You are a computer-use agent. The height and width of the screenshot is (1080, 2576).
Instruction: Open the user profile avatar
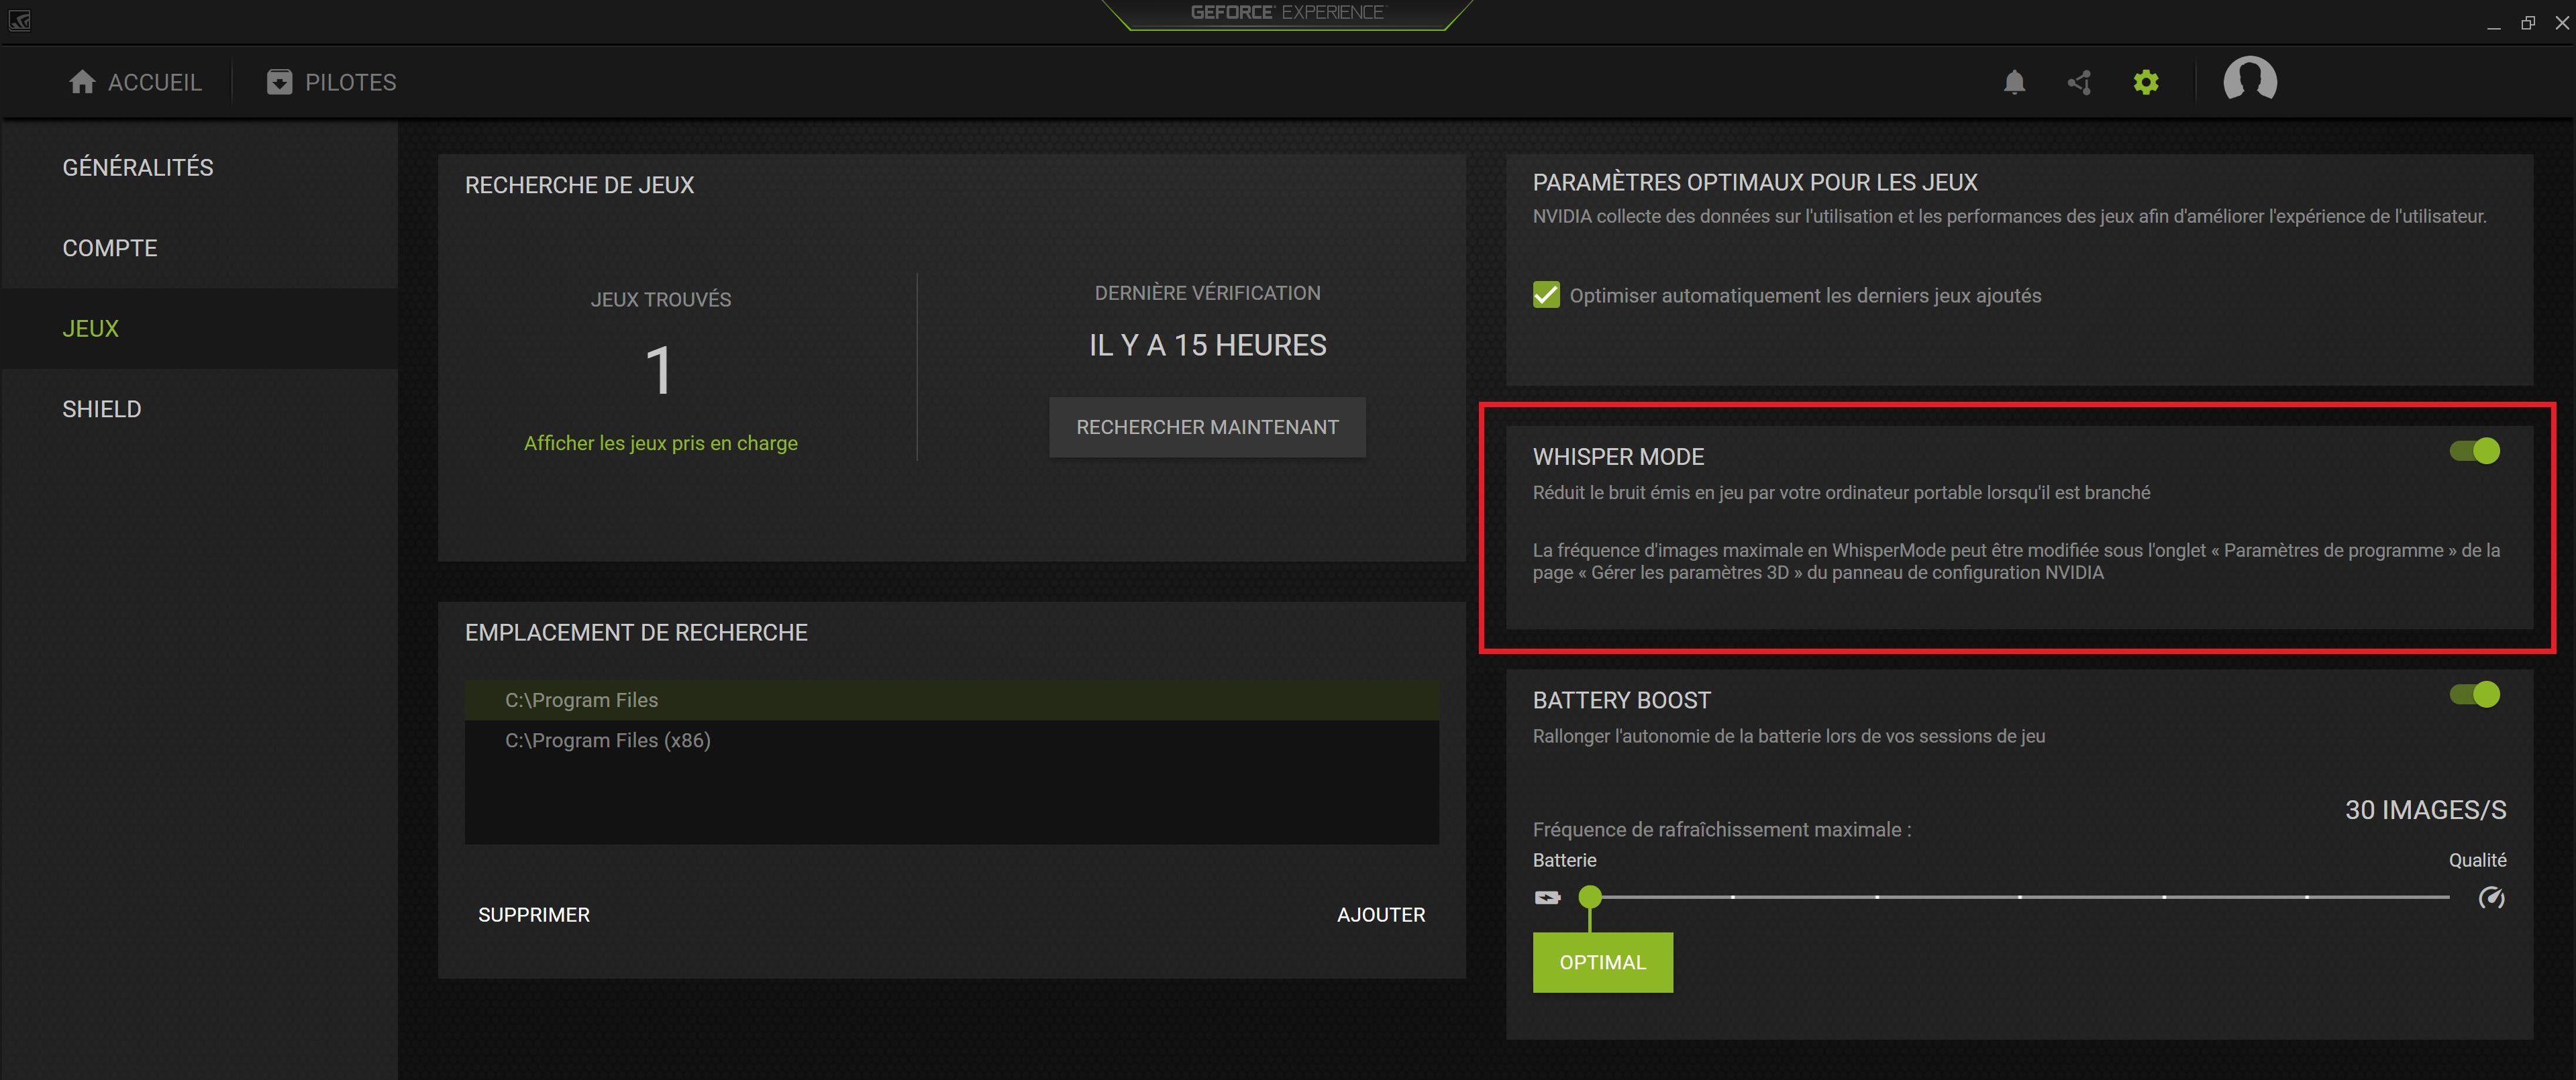click(2249, 80)
